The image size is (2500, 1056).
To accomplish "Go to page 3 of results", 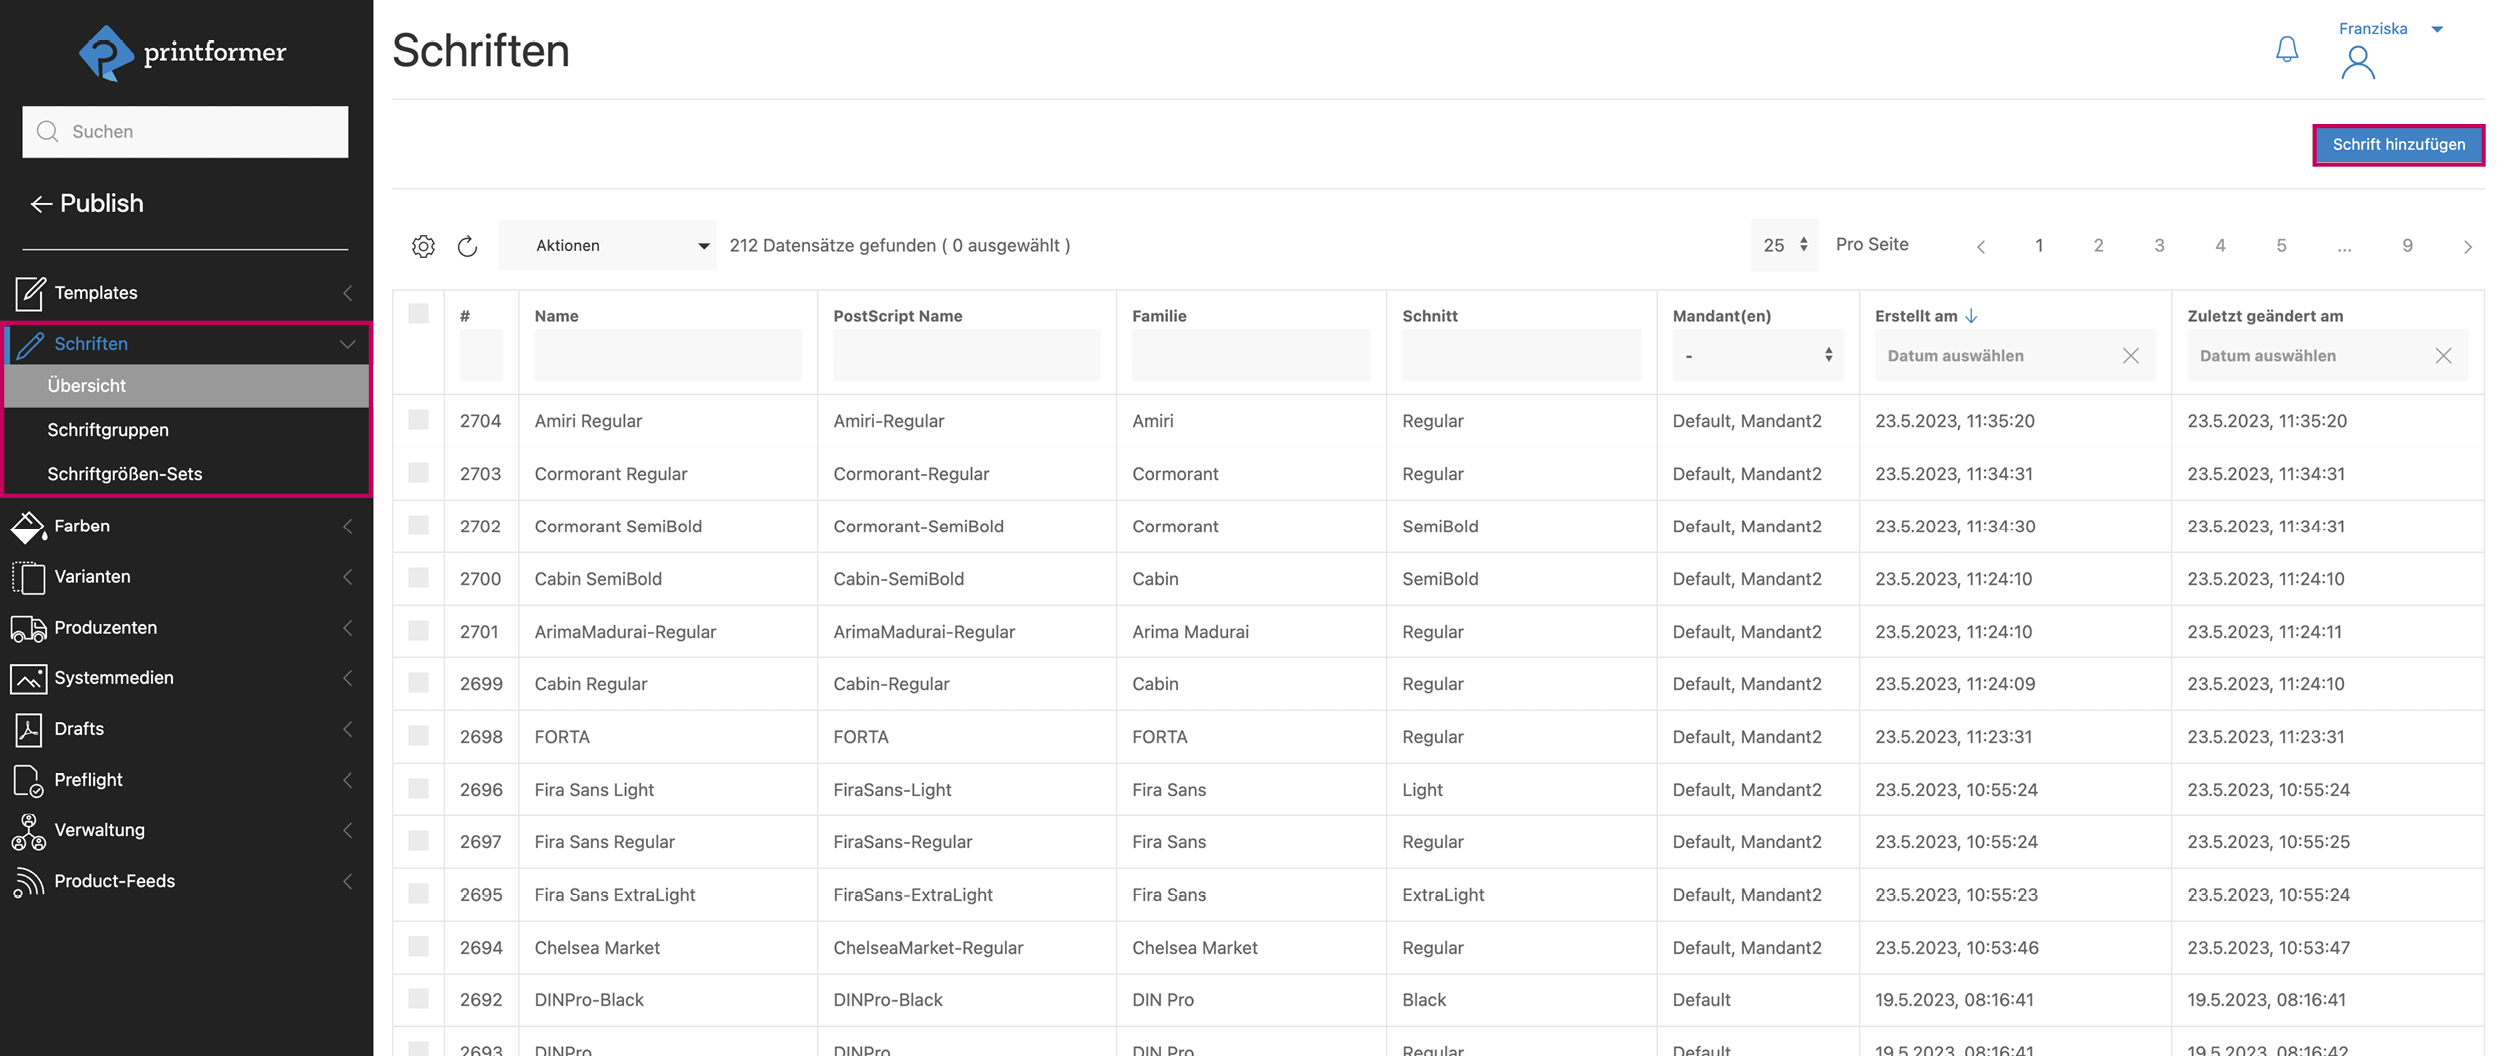I will [2159, 246].
